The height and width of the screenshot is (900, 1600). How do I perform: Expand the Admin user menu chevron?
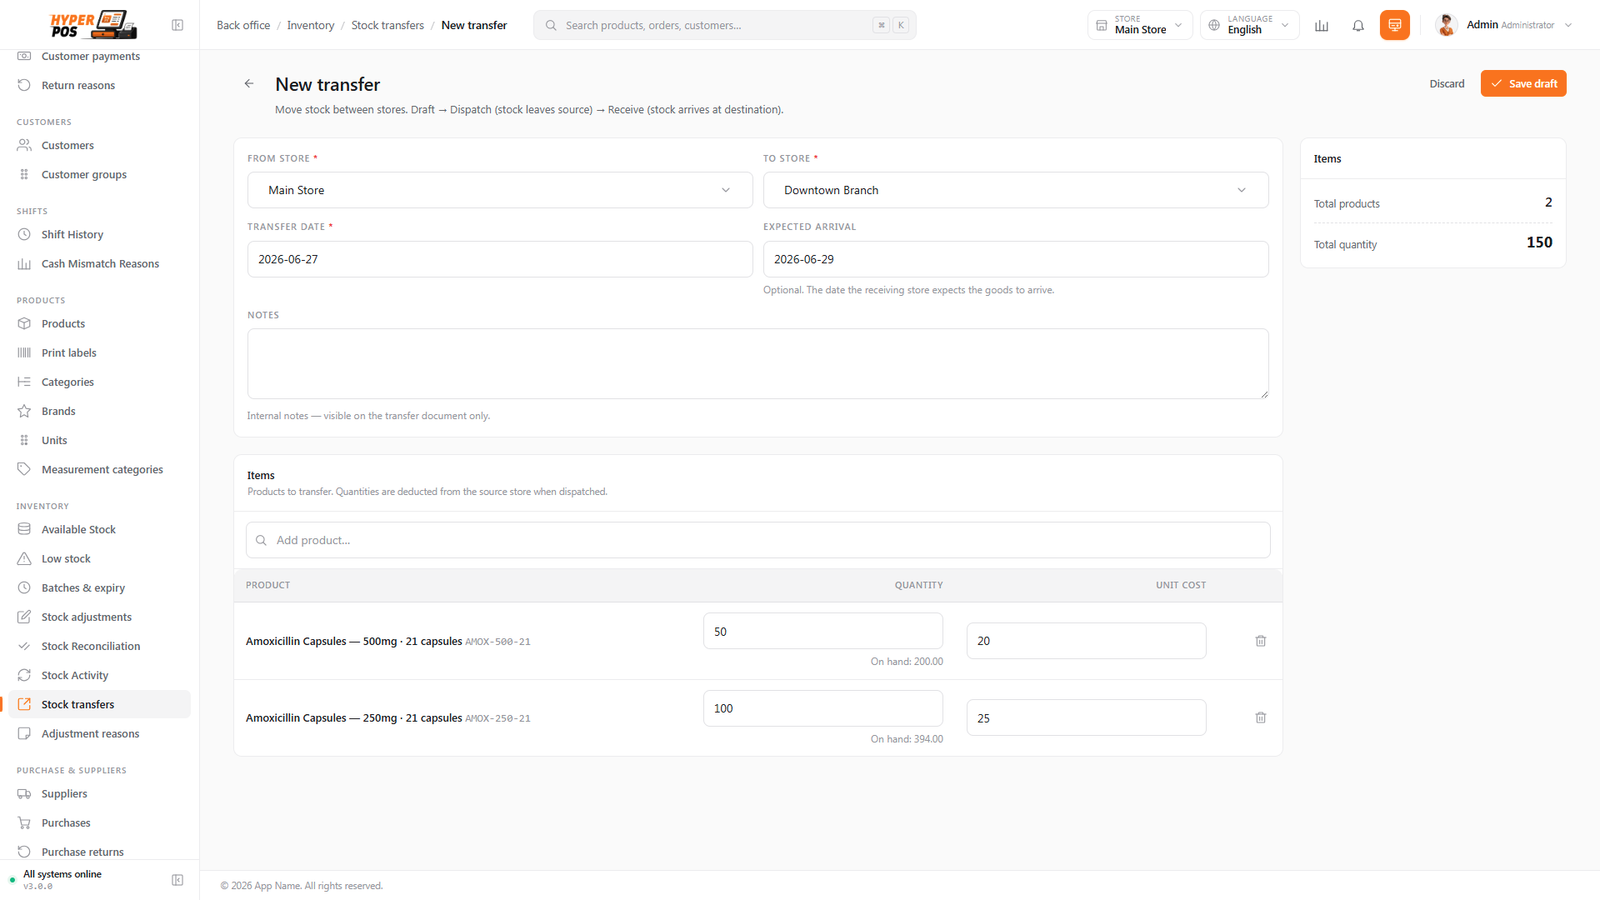(x=1568, y=25)
